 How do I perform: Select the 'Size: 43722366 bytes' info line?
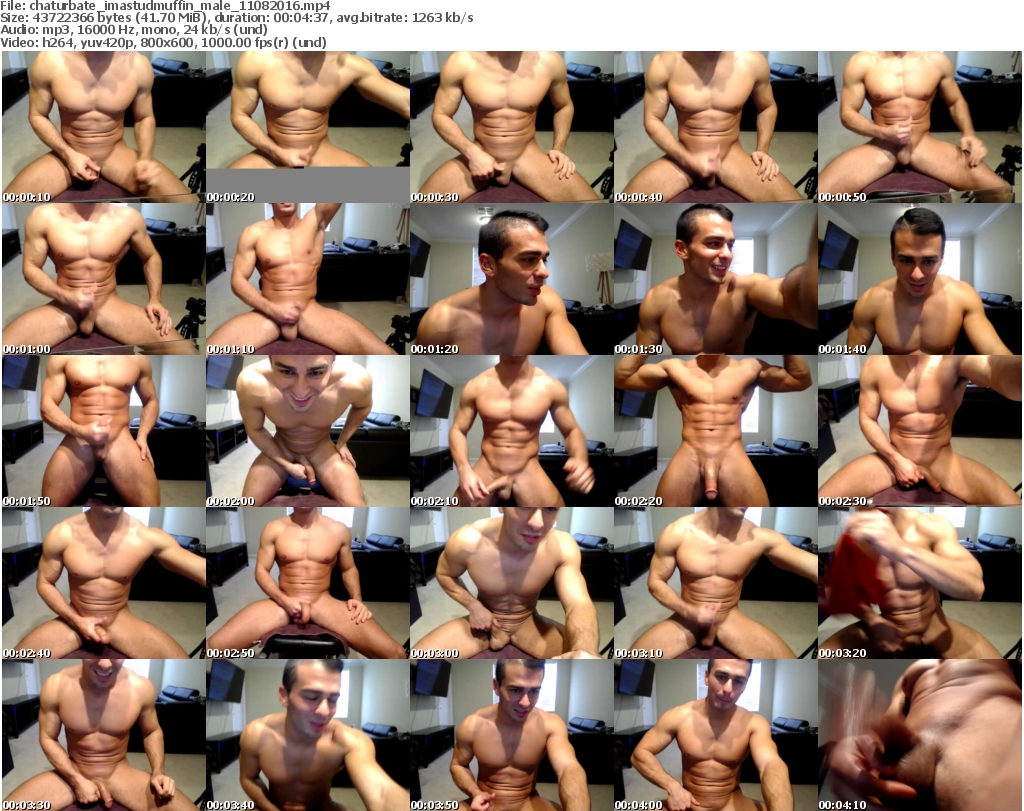tap(236, 18)
